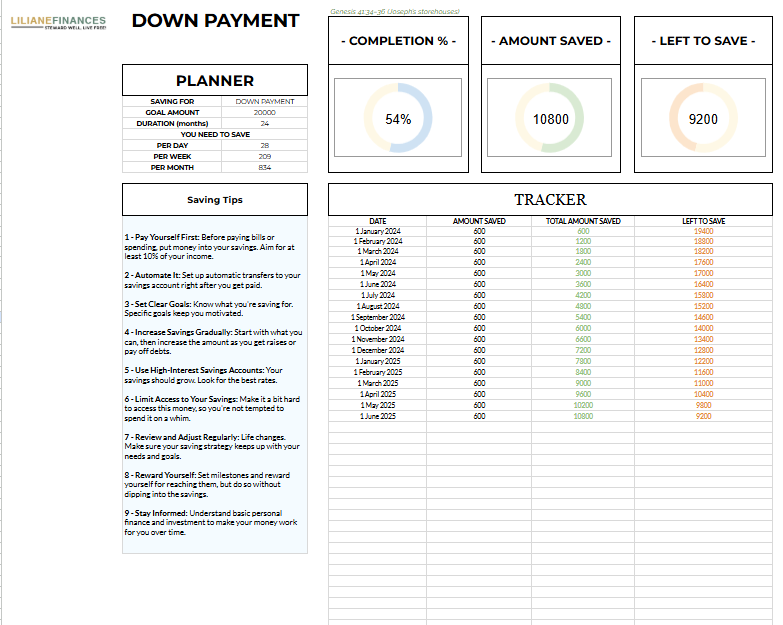Select the Per Week value cell showing 209
The height and width of the screenshot is (625, 783).
265,157
